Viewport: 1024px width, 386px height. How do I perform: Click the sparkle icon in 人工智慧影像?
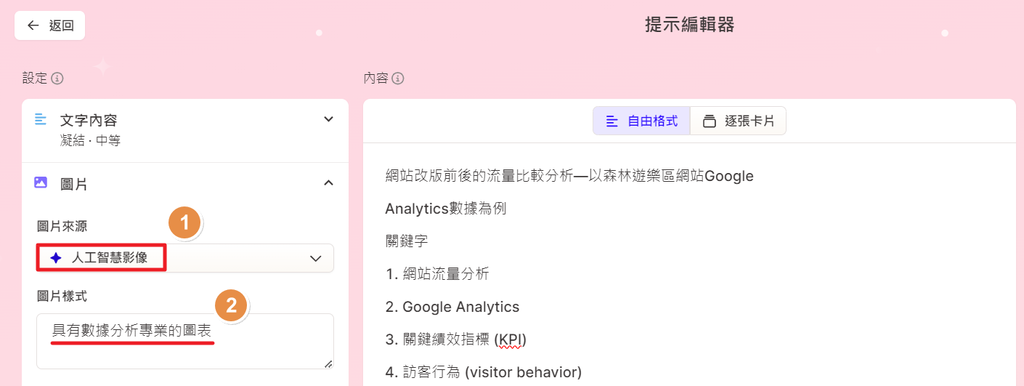[56, 258]
